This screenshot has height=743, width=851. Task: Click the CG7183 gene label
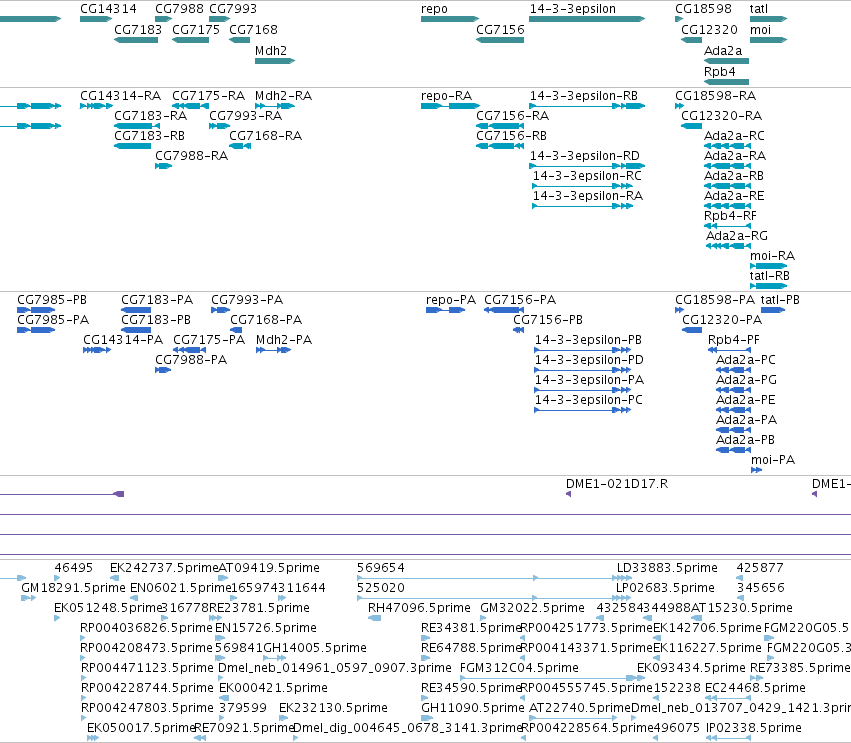coord(138,29)
